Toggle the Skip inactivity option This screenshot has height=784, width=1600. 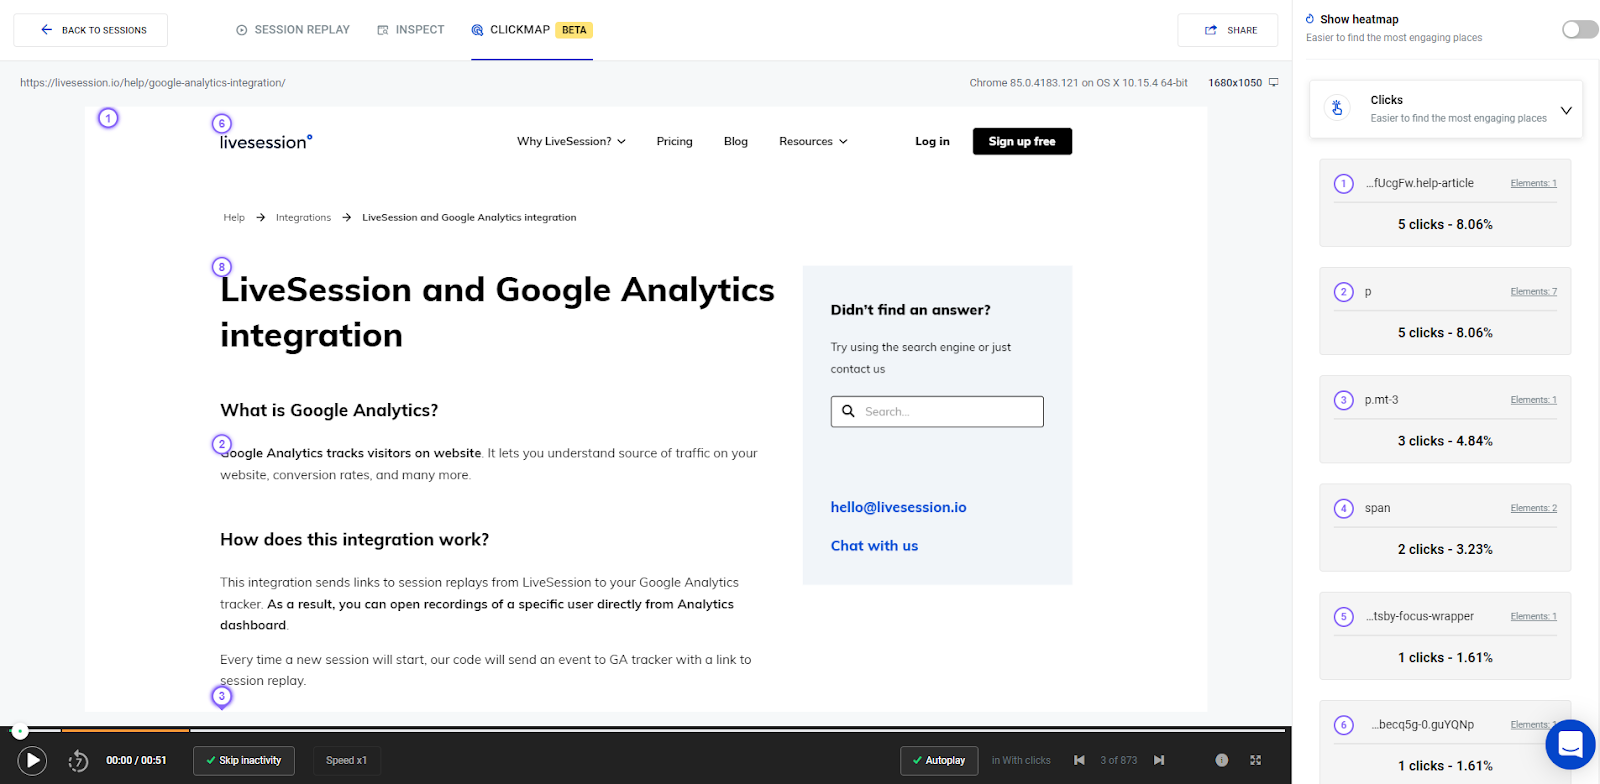244,760
